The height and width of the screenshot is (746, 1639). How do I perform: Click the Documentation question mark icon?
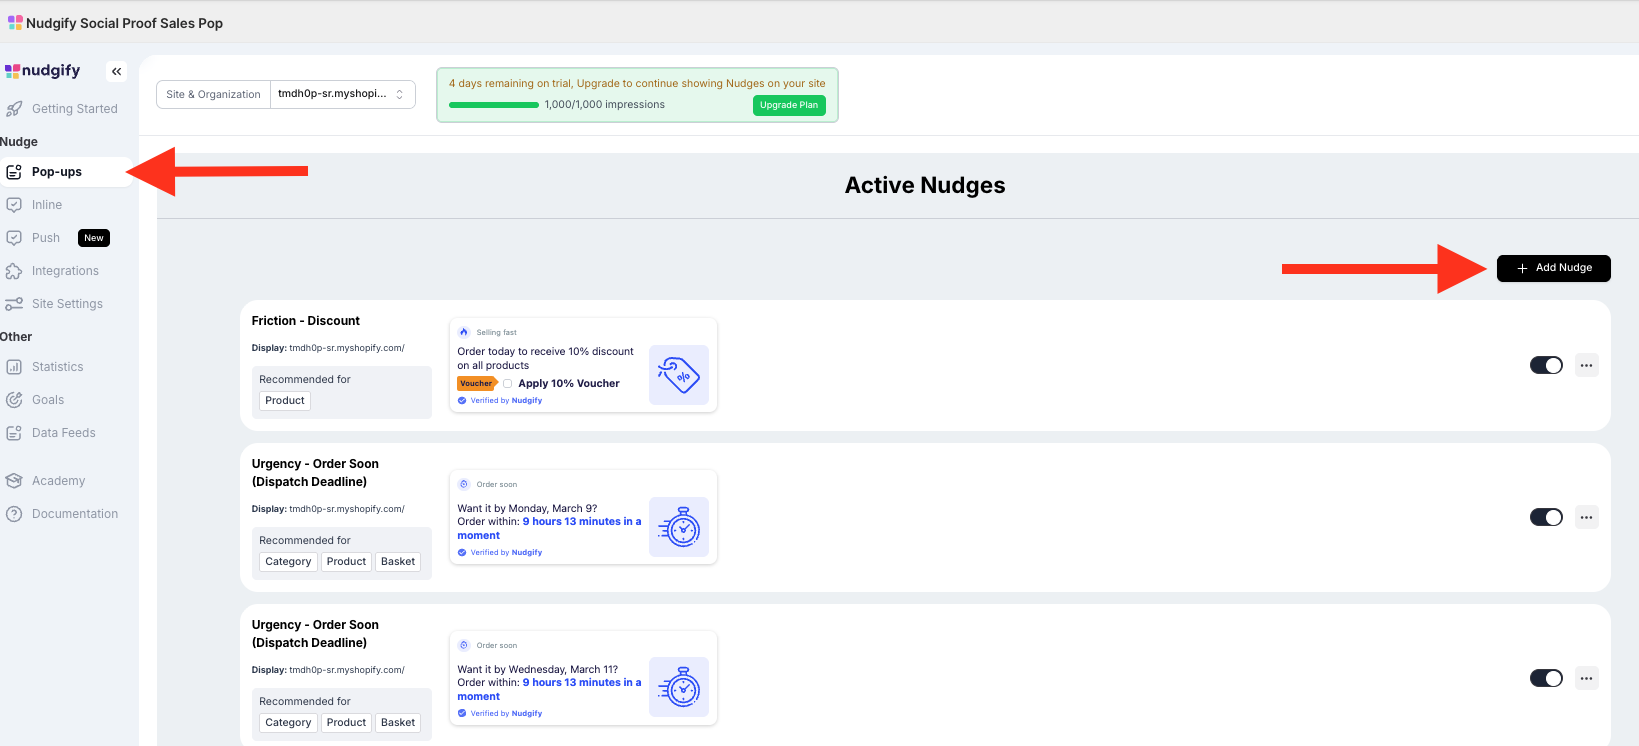click(x=14, y=514)
